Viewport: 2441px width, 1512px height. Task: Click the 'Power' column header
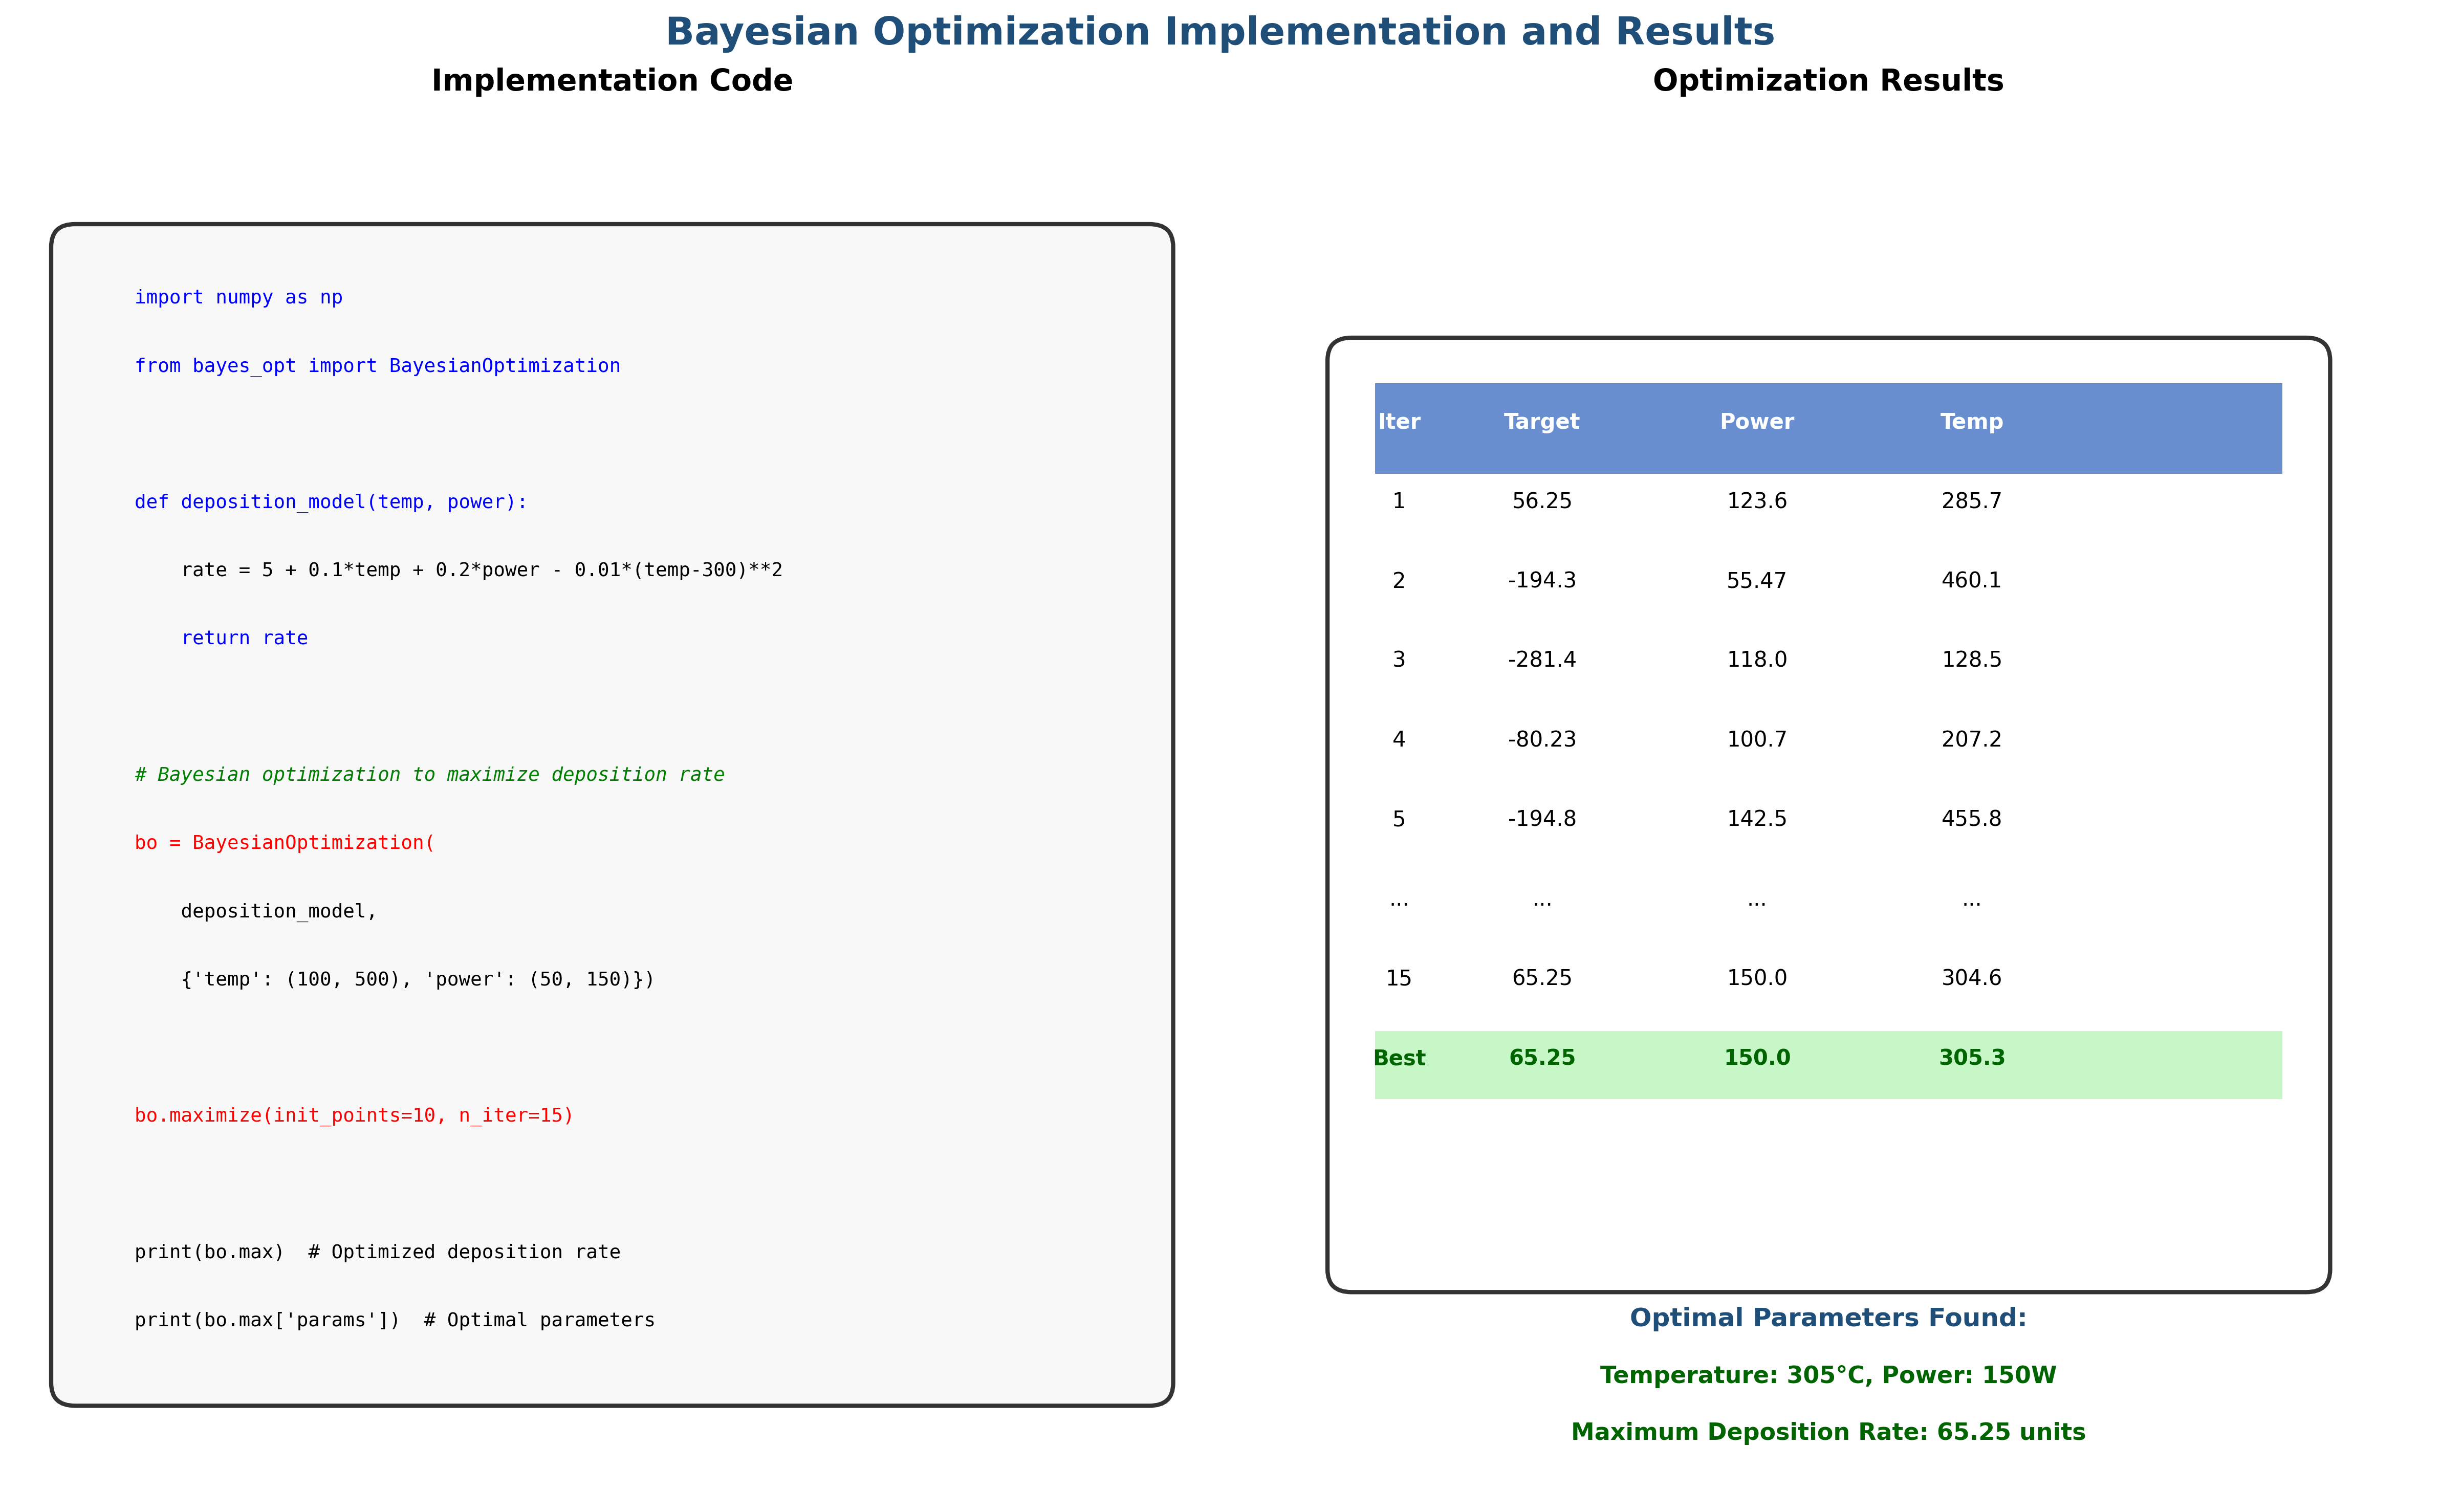(1756, 422)
